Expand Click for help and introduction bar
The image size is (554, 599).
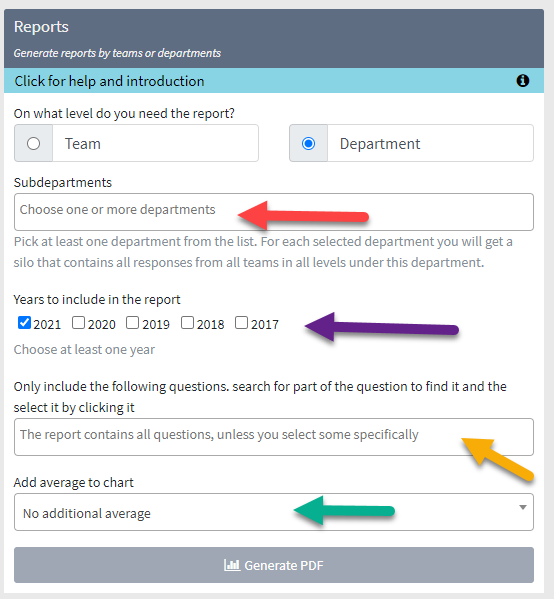coord(274,81)
